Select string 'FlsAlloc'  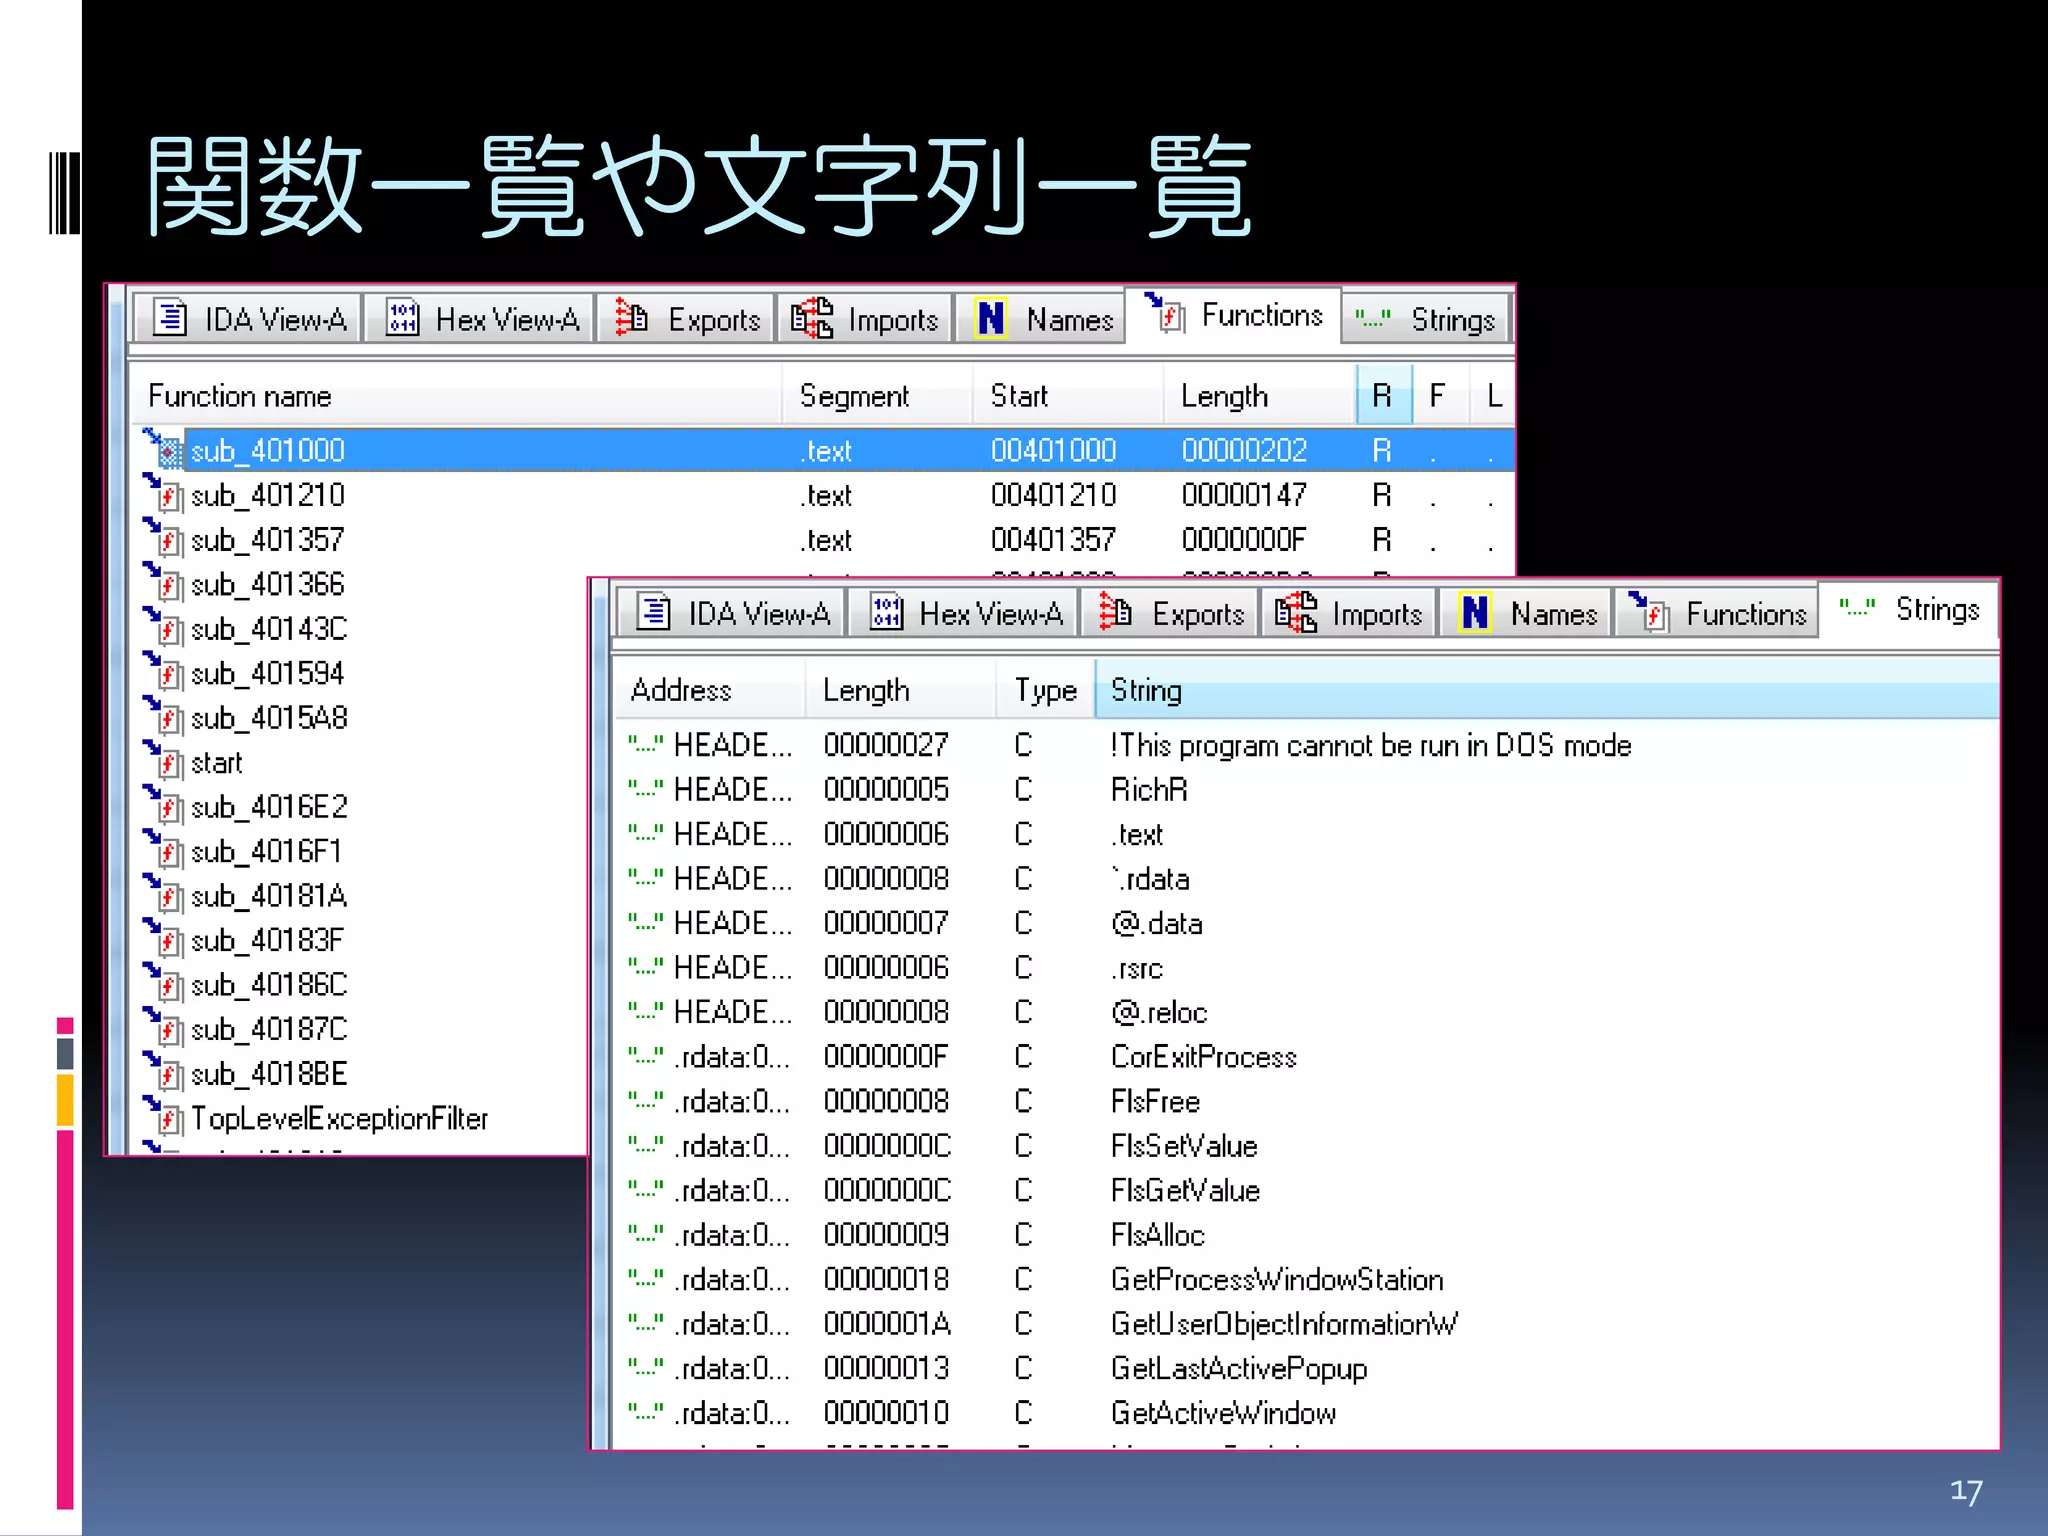tap(1158, 1235)
